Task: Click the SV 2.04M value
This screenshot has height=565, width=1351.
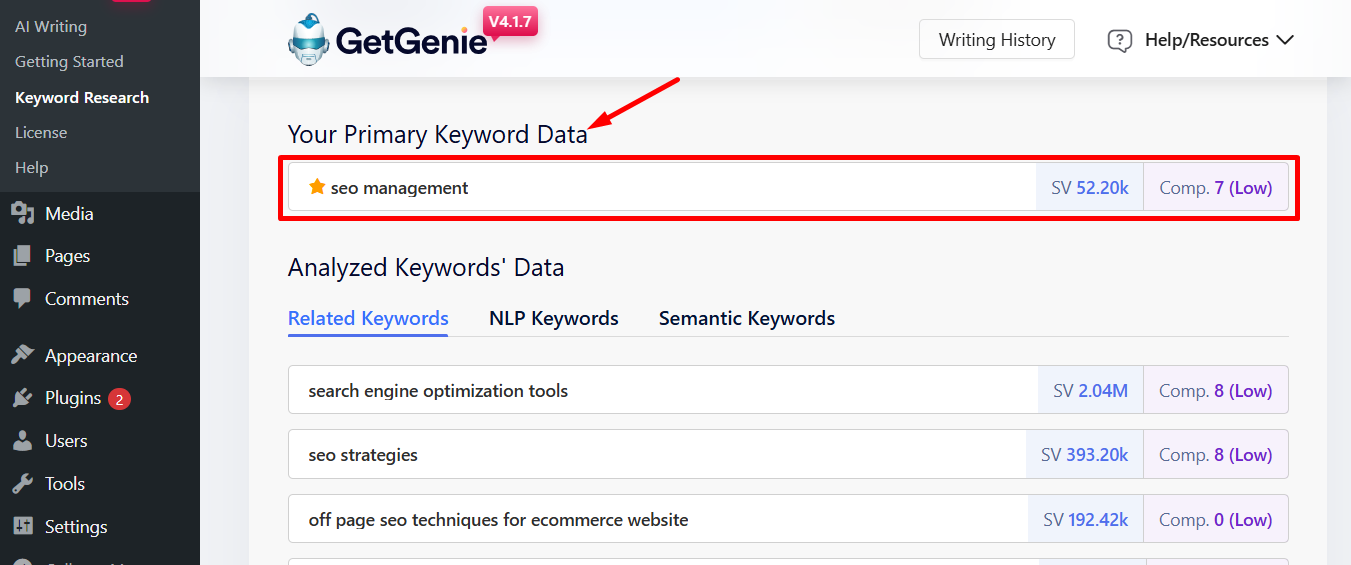Action: click(x=1091, y=391)
